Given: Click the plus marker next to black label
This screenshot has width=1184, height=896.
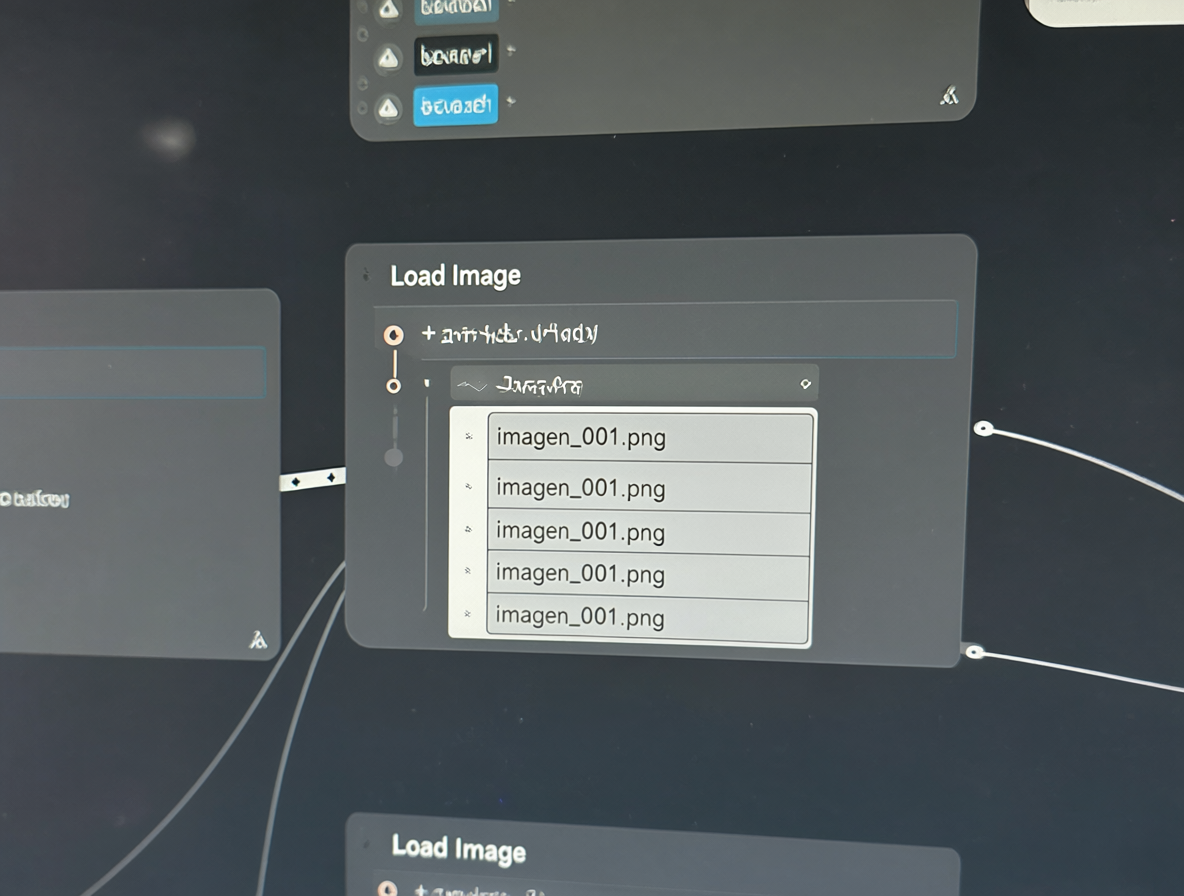Looking at the screenshot, I should coord(511,50).
